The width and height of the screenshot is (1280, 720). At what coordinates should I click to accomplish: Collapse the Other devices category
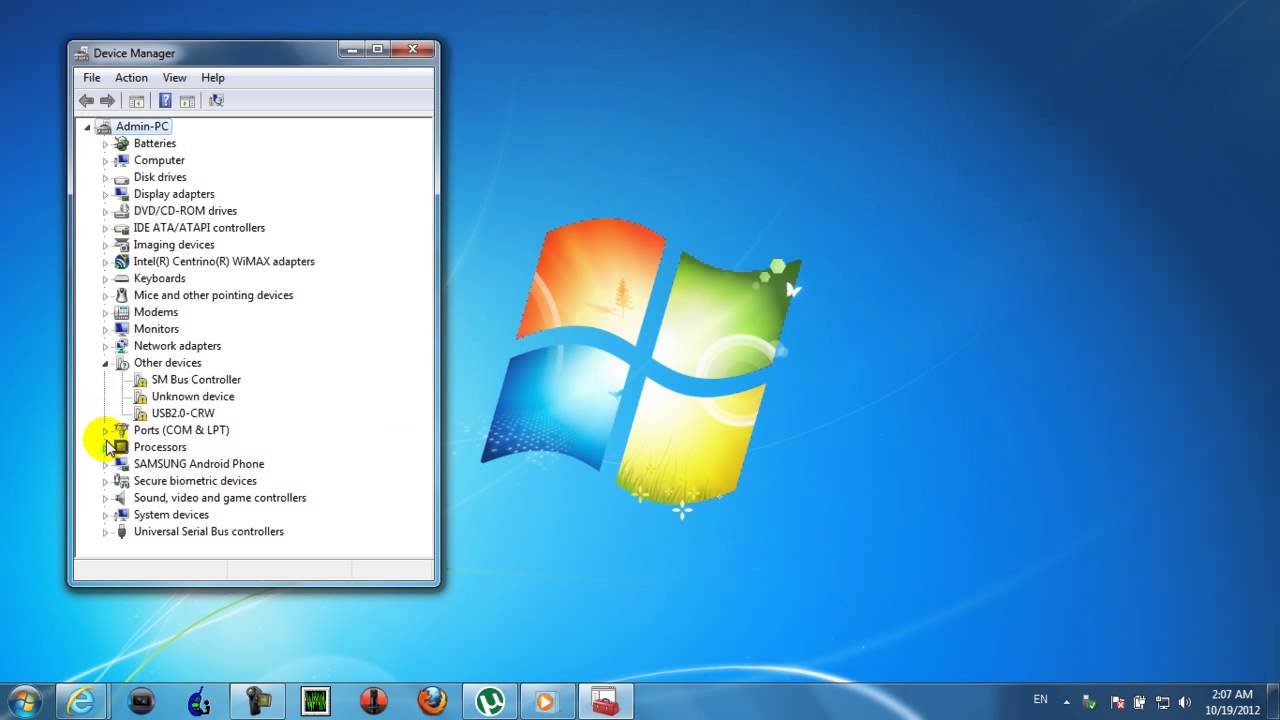pyautogui.click(x=105, y=363)
